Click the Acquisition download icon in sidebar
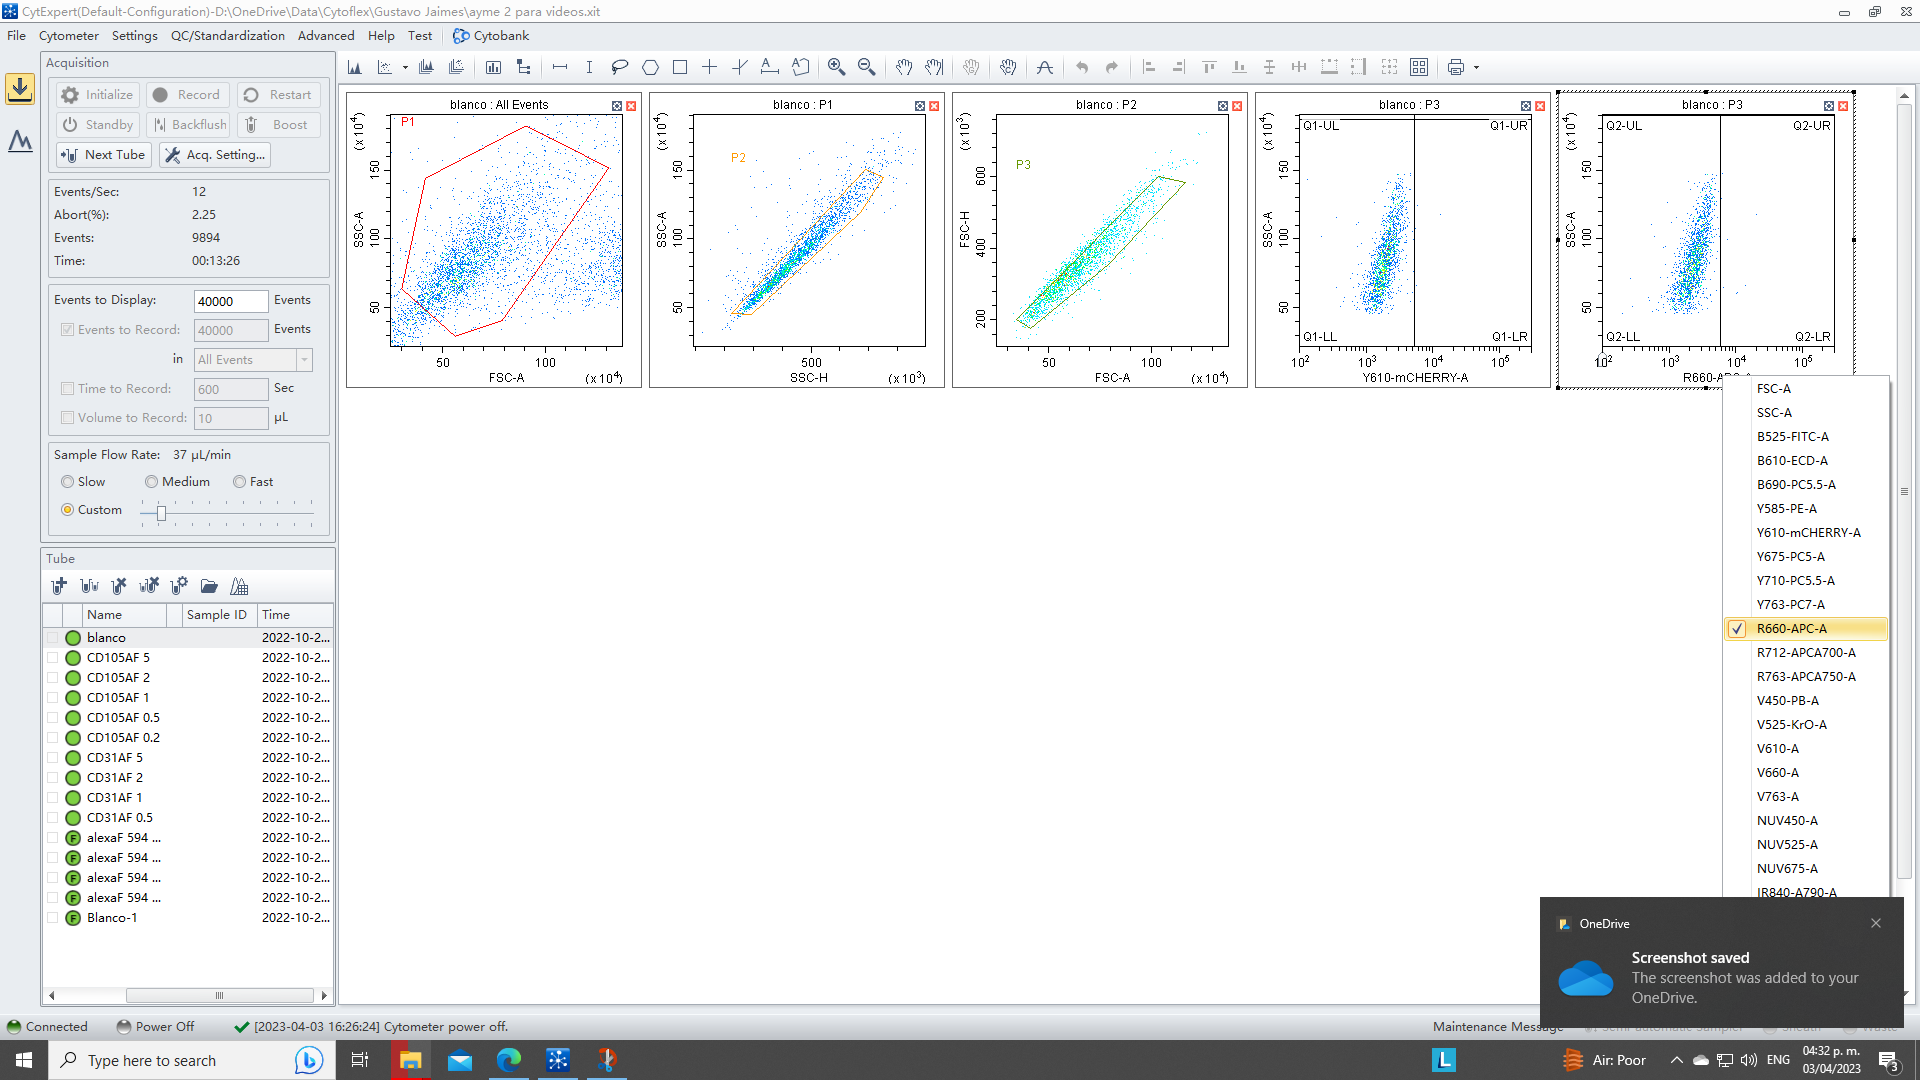Screen dimensions: 1920x1080 click(x=20, y=89)
